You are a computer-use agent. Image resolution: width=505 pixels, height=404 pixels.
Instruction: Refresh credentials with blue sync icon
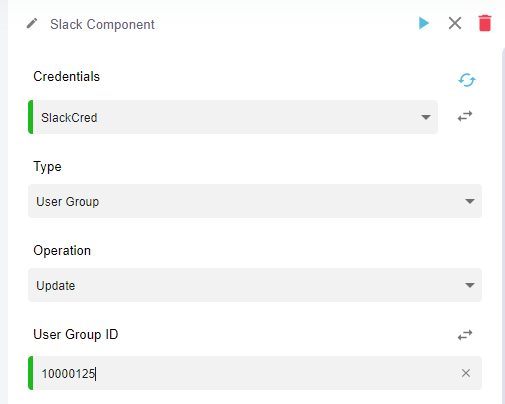(x=467, y=80)
